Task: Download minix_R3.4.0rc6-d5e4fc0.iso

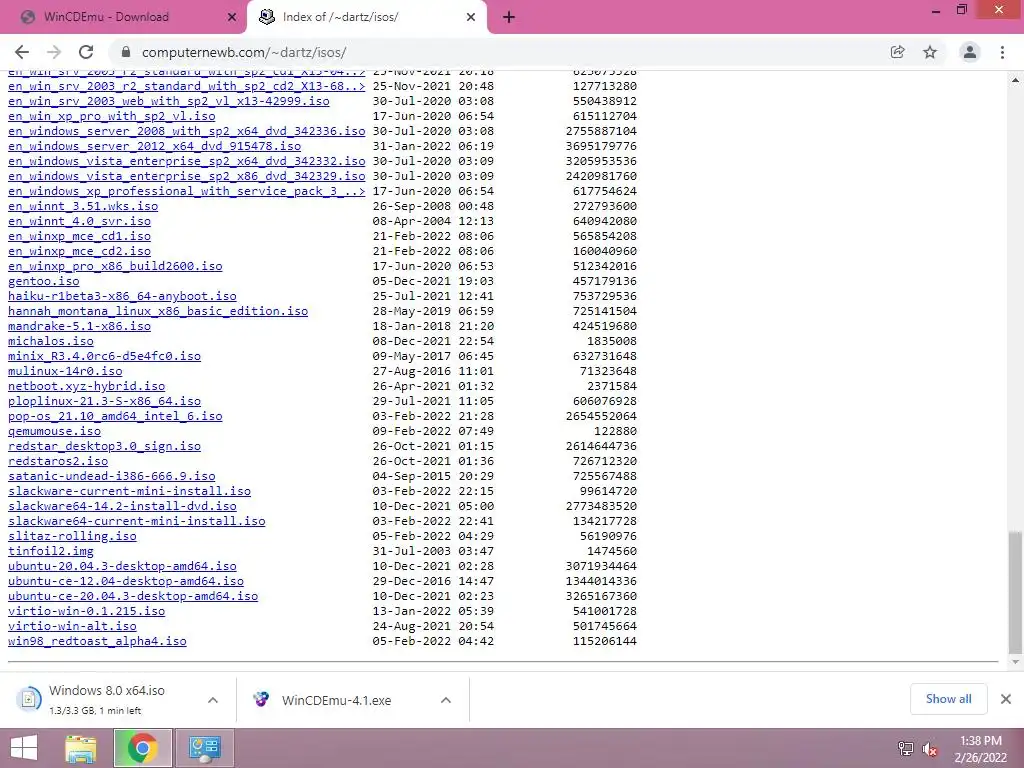Action: [104, 356]
